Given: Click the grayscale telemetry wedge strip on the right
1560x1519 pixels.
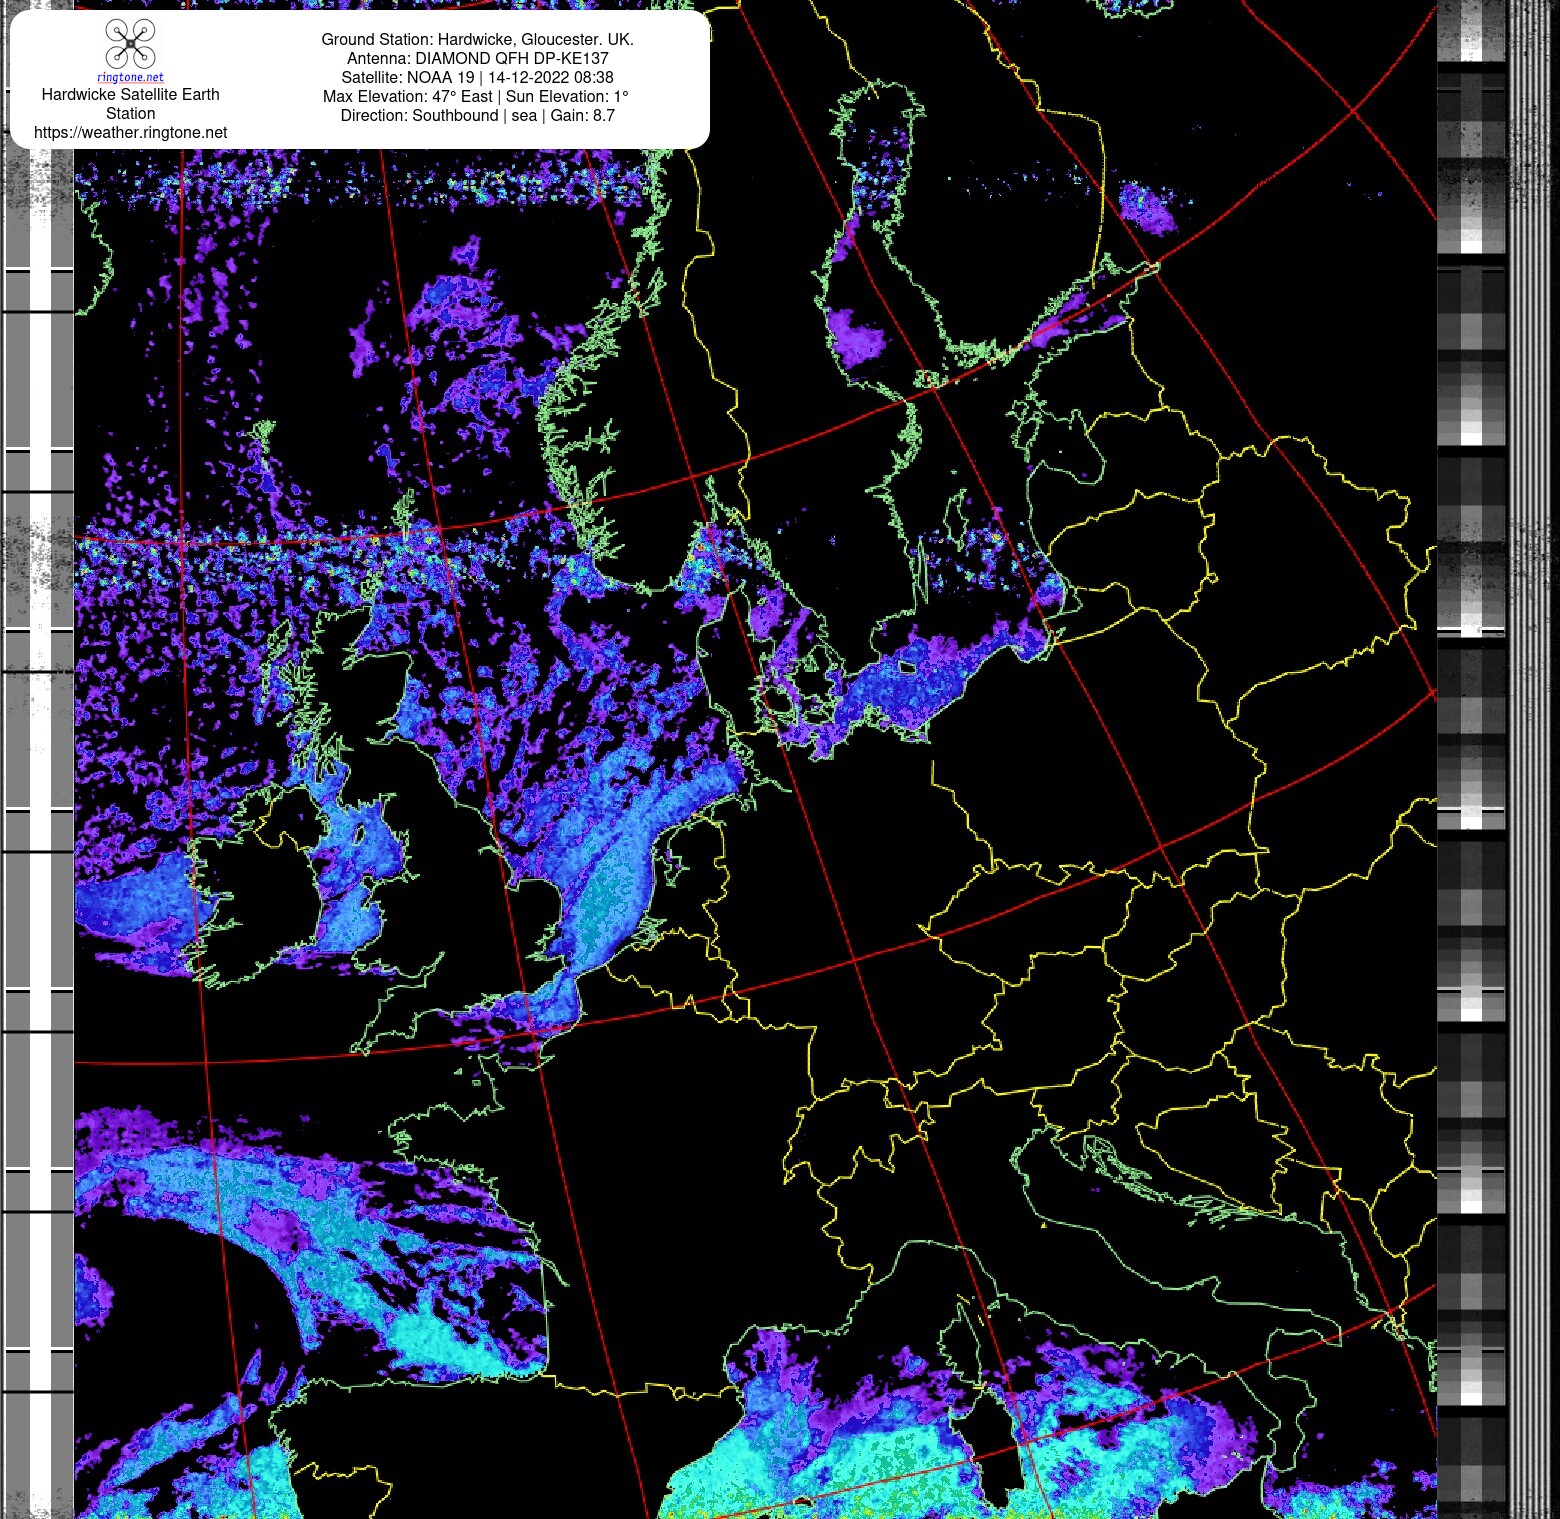Looking at the screenshot, I should point(1471,760).
